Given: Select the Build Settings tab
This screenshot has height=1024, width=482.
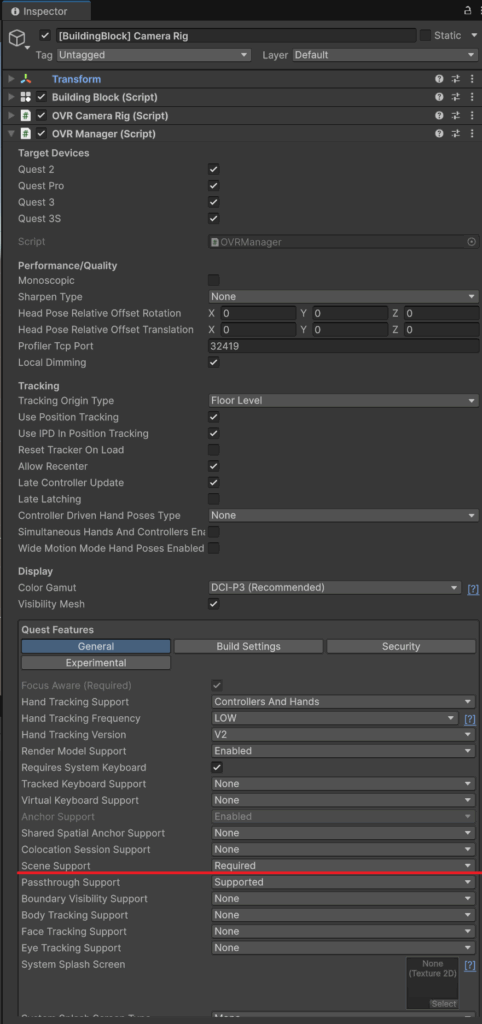Looking at the screenshot, I should click(248, 647).
